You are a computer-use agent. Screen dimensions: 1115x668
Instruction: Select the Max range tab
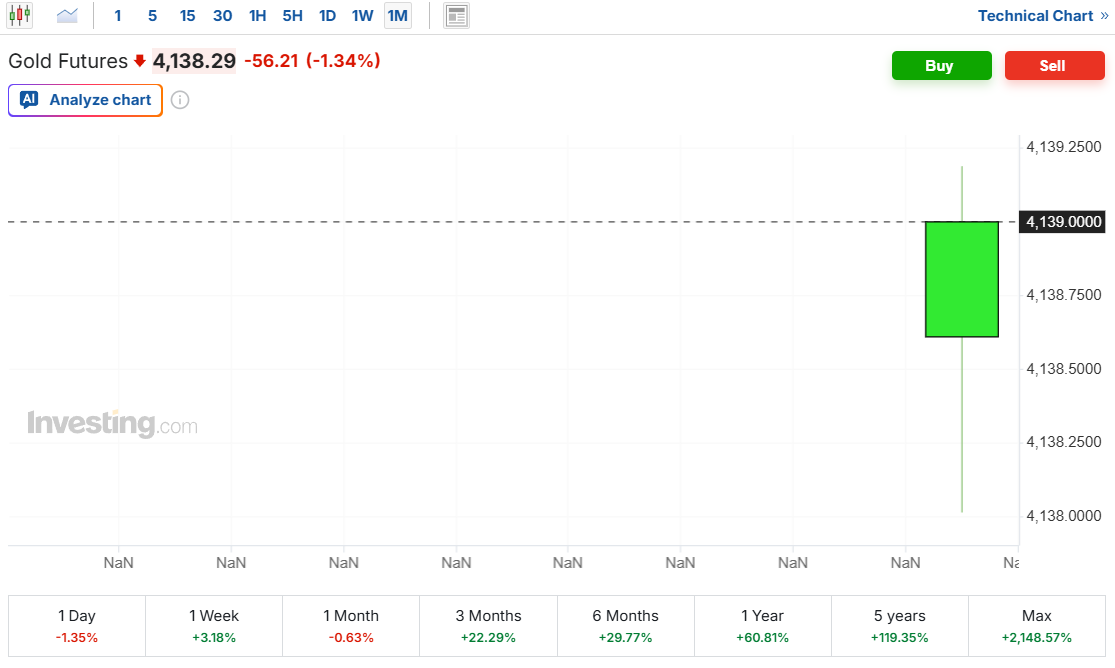(1037, 626)
